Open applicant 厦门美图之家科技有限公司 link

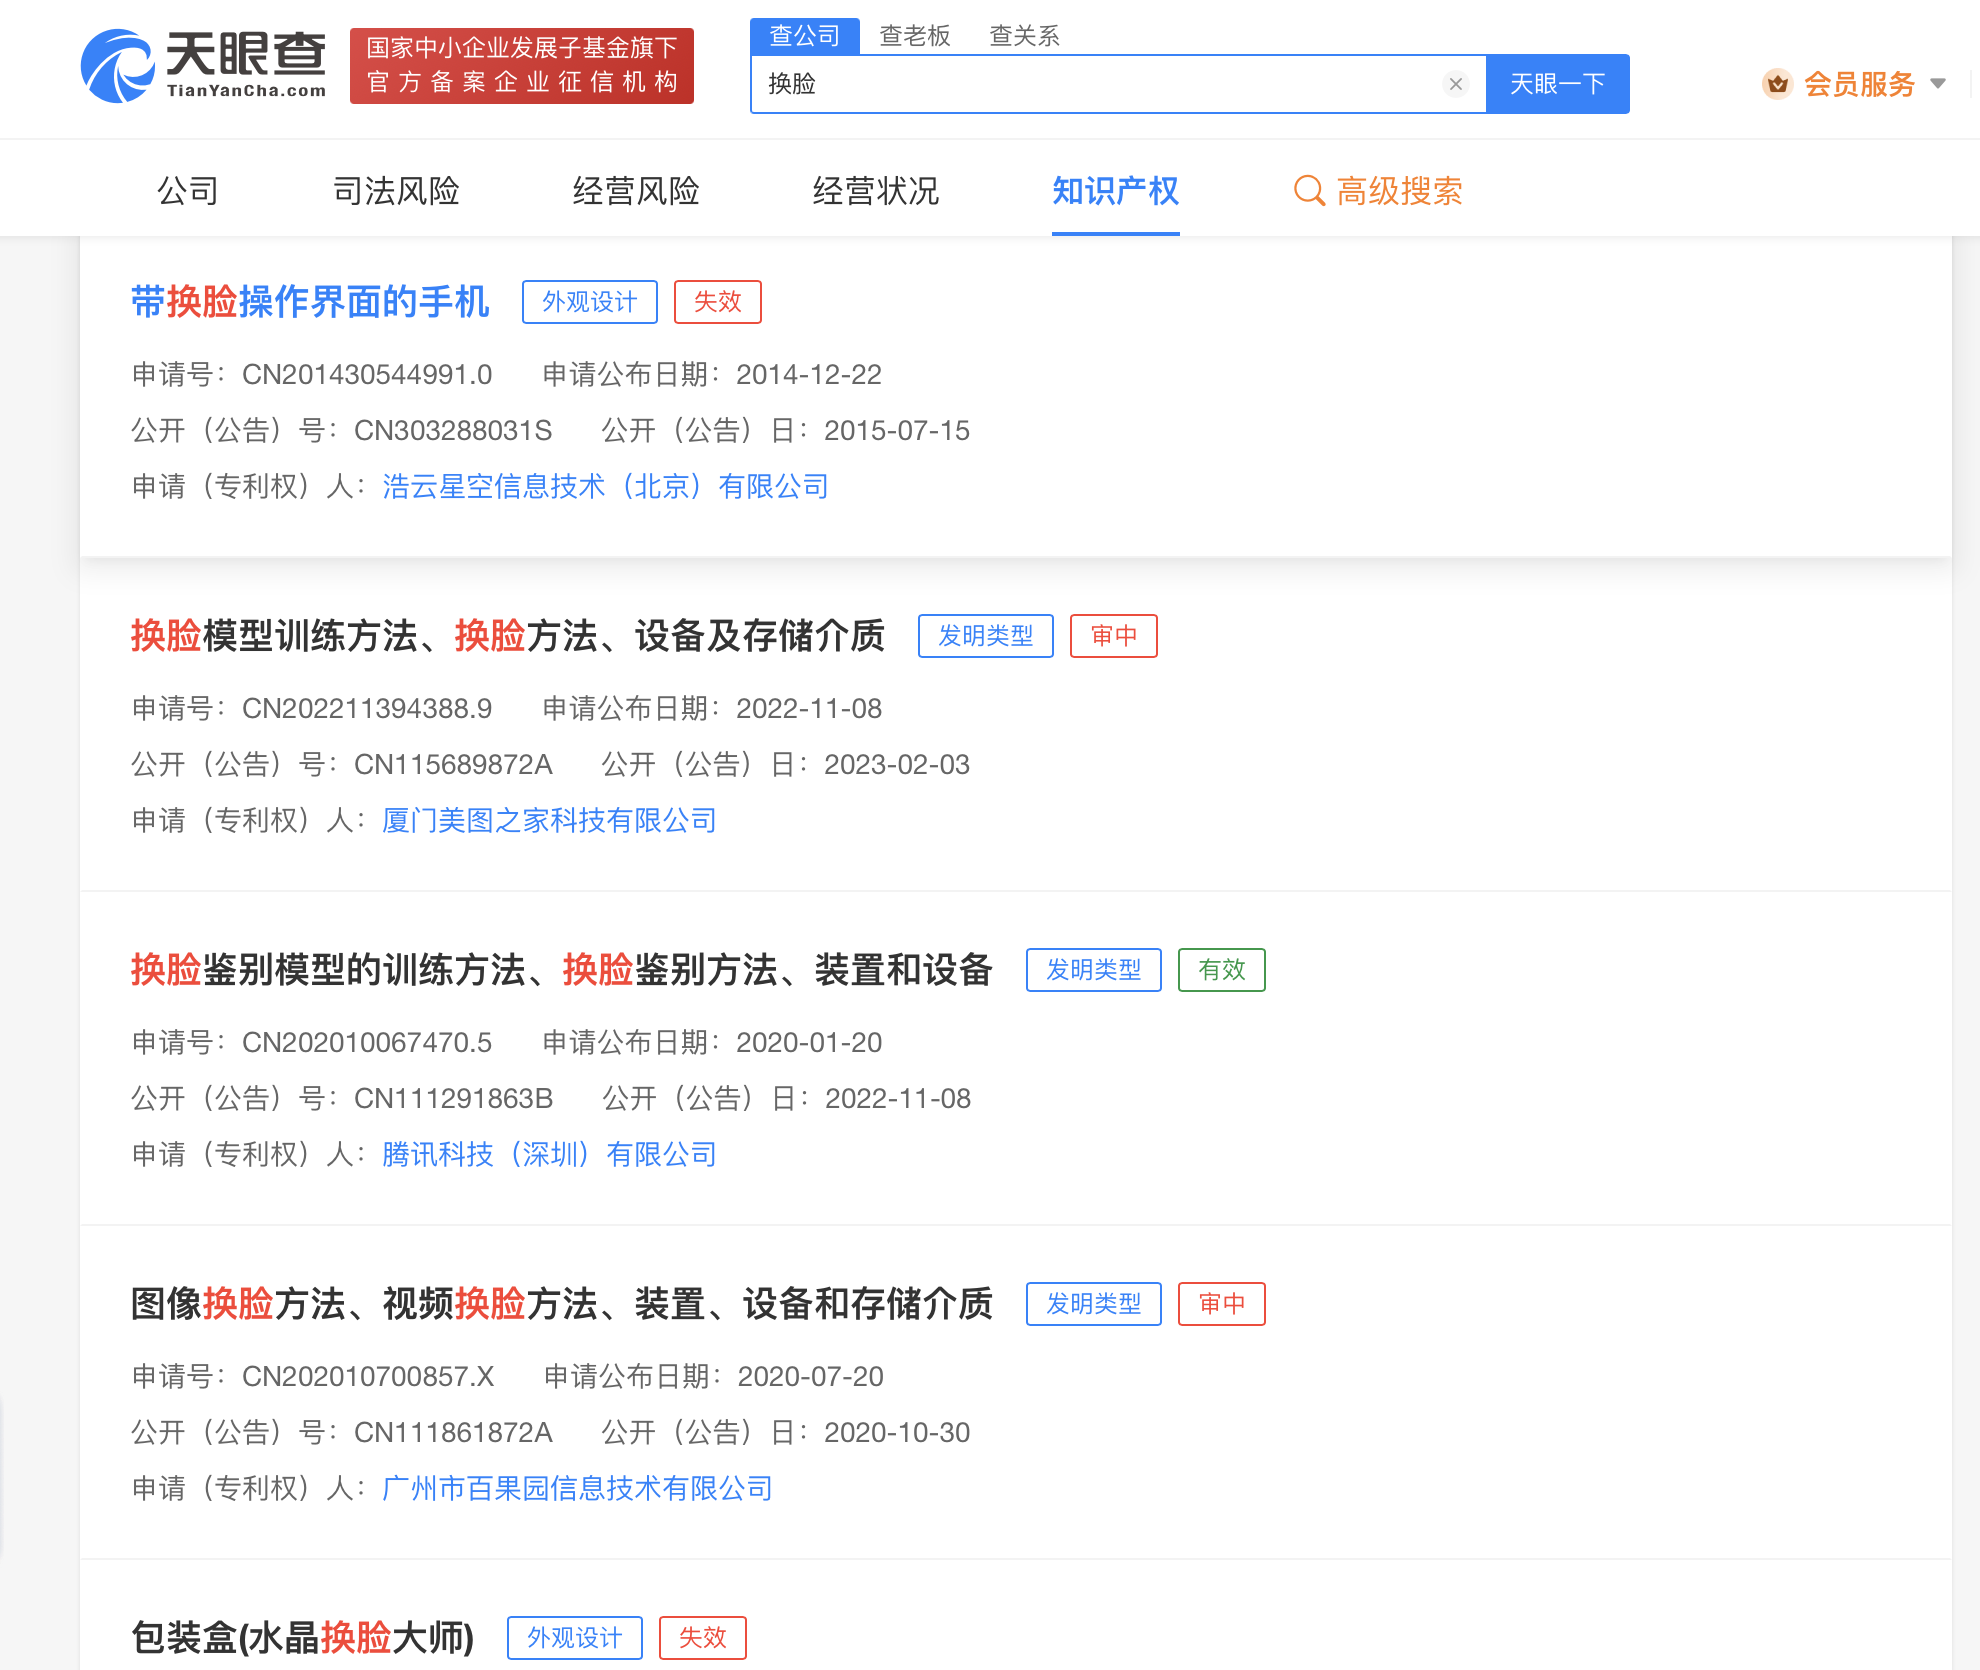[x=549, y=820]
